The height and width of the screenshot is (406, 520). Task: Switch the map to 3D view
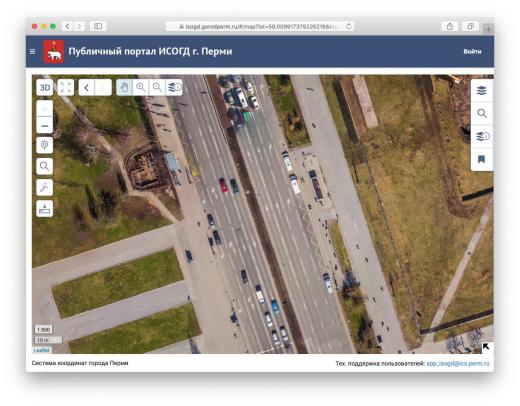coord(44,88)
